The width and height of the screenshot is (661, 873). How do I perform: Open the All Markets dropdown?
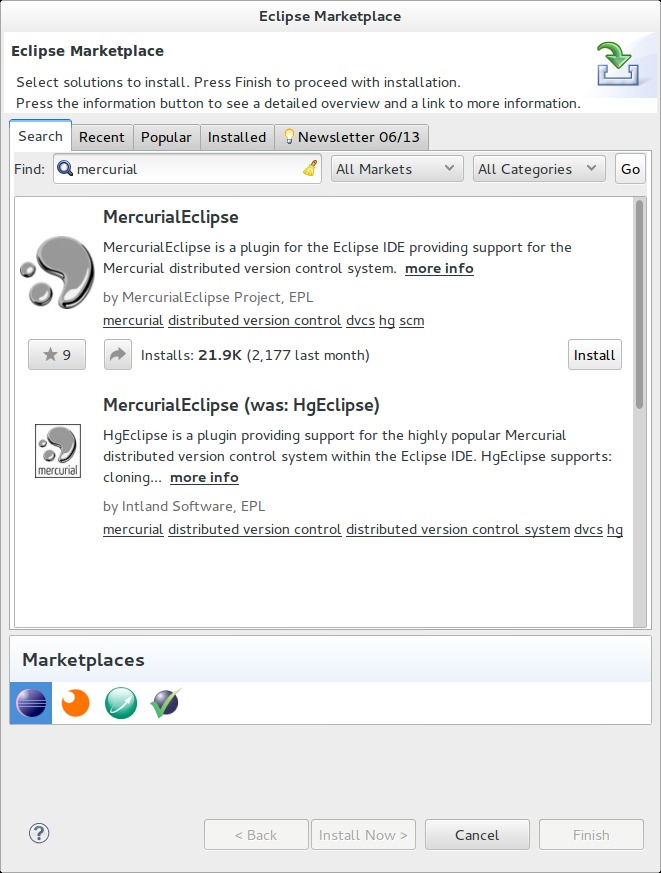click(396, 169)
